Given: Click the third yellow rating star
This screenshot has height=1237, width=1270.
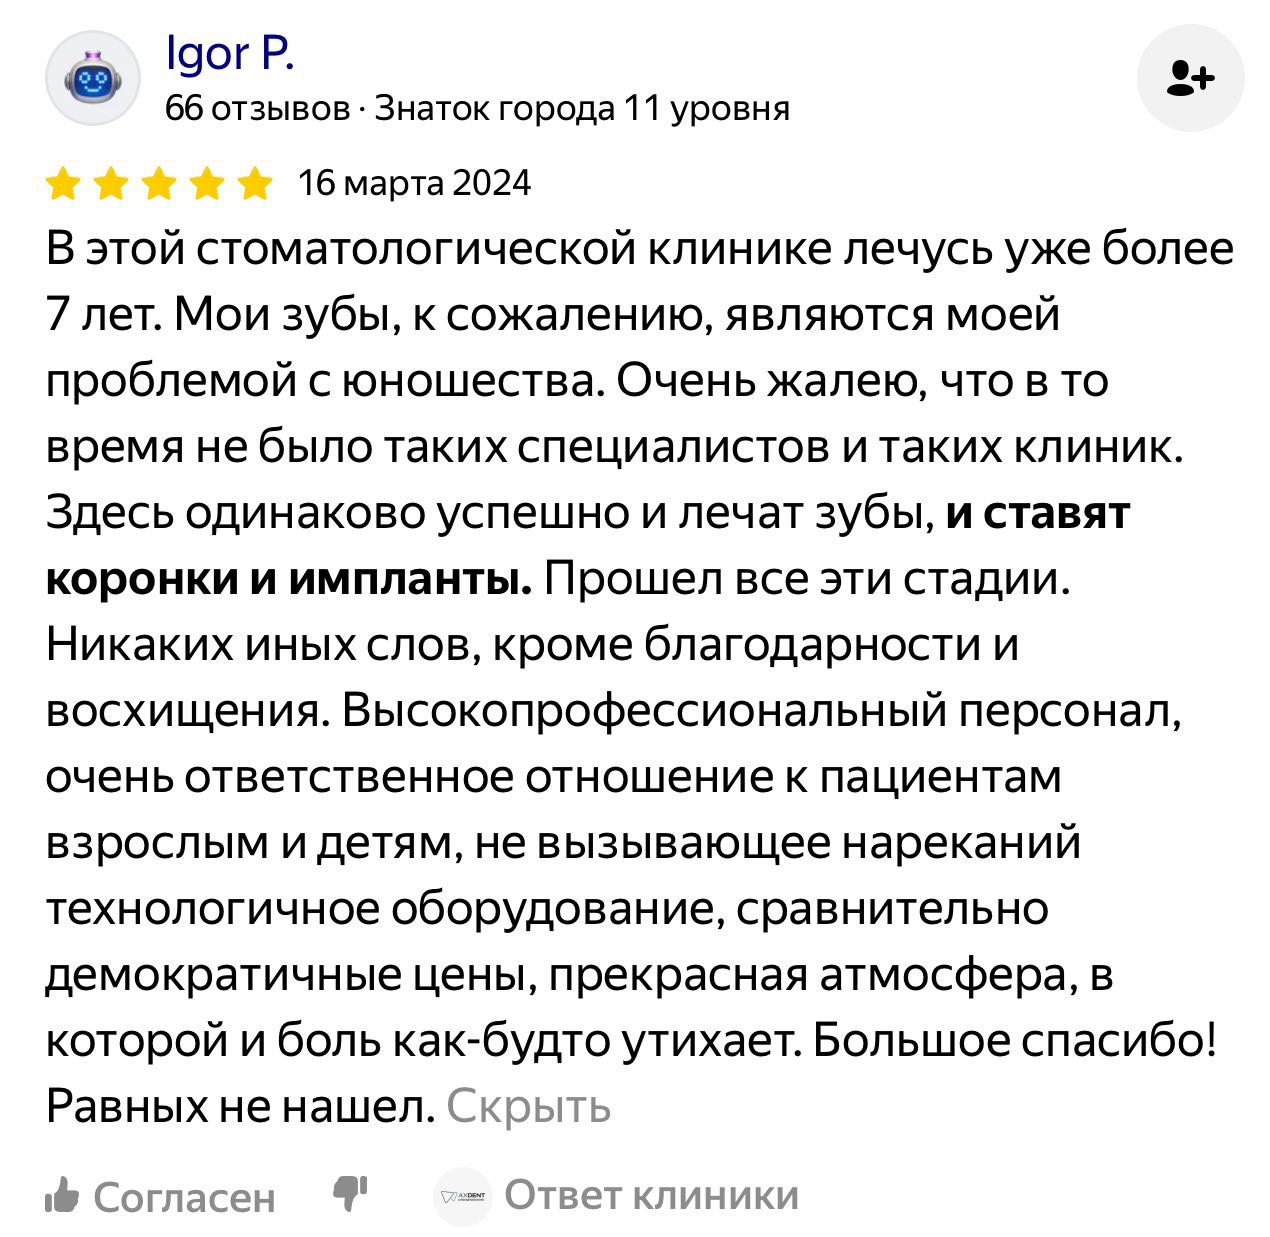Looking at the screenshot, I should (158, 185).
